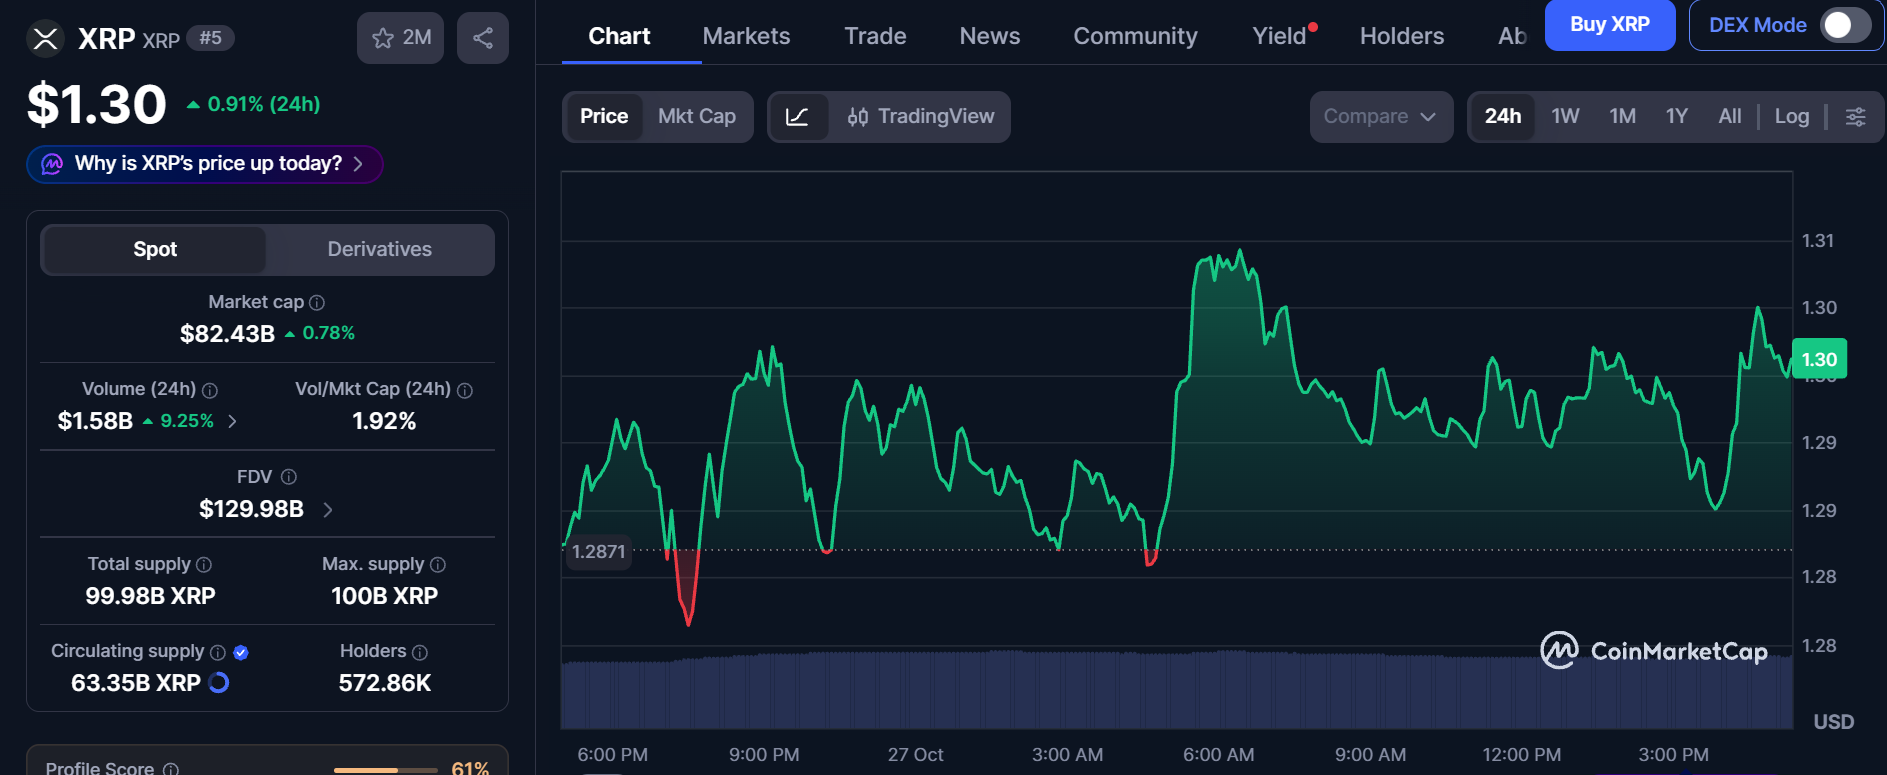Toggle DEX Mode switch
1887x775 pixels.
(1845, 25)
